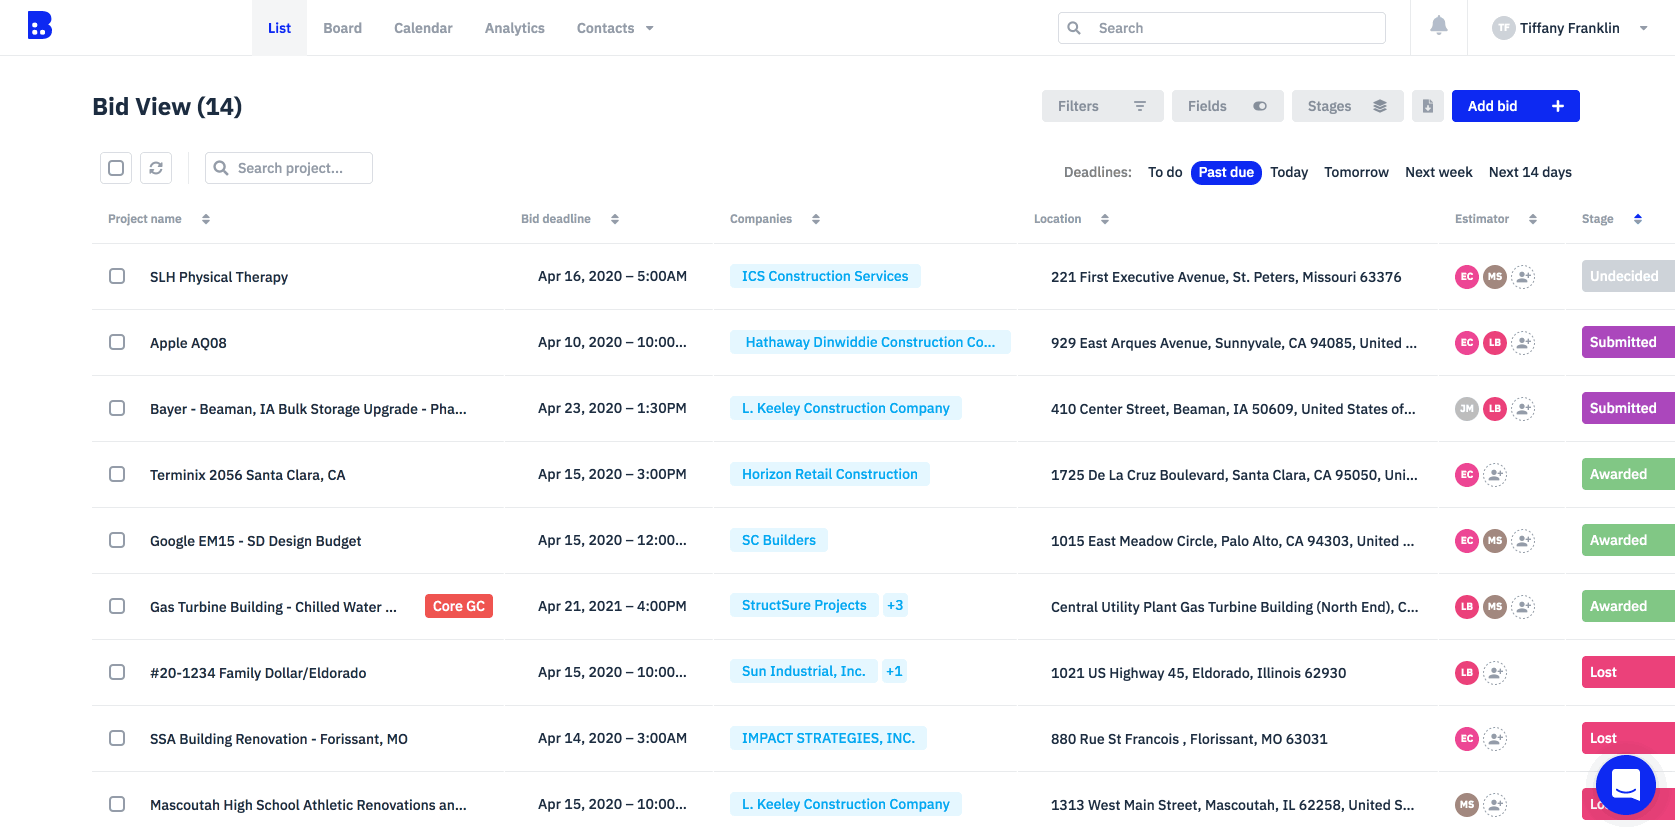The image size is (1675, 829).
Task: Check the Terminix 2056 Santa Clara checkbox
Action: coord(117,474)
